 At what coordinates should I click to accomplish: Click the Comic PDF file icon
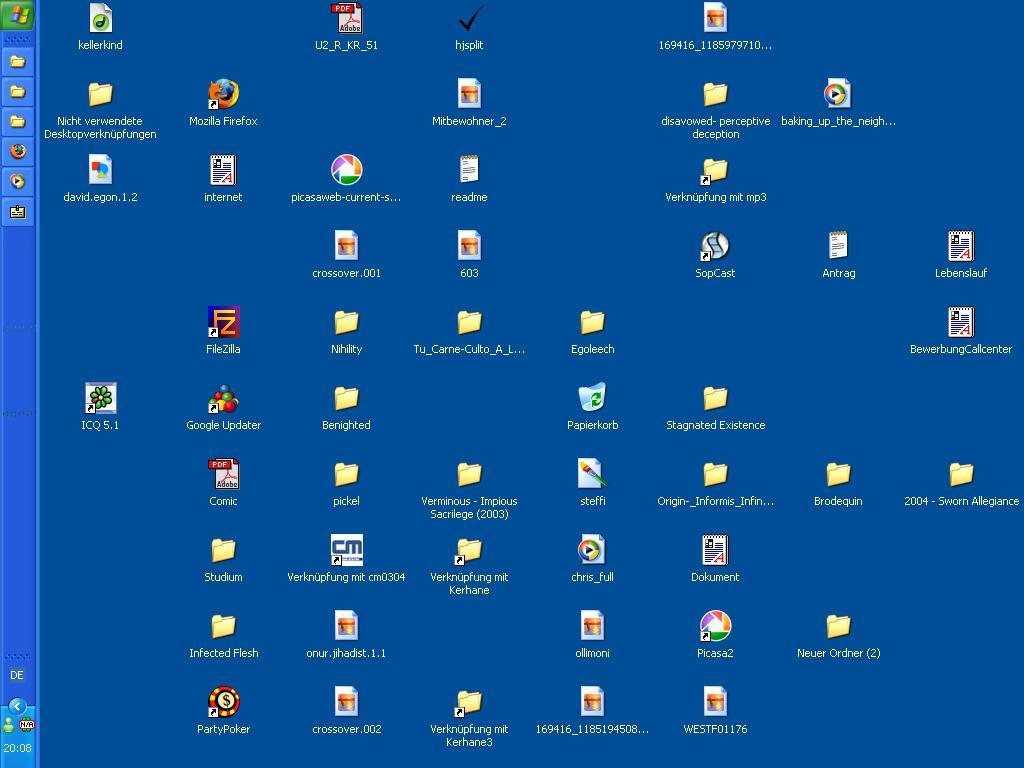coord(223,475)
